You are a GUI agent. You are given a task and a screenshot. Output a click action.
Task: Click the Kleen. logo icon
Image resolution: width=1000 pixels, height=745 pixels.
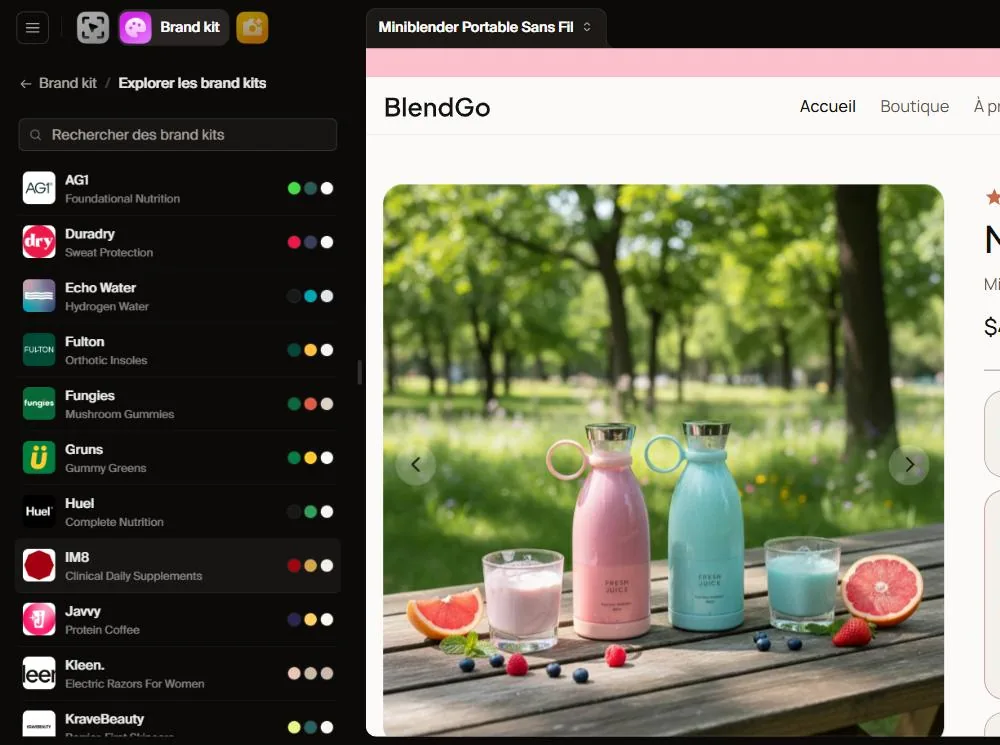[39, 673]
